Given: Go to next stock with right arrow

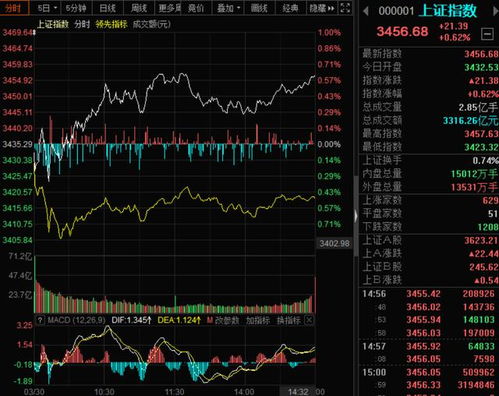Looking at the screenshot, I should point(496,11).
